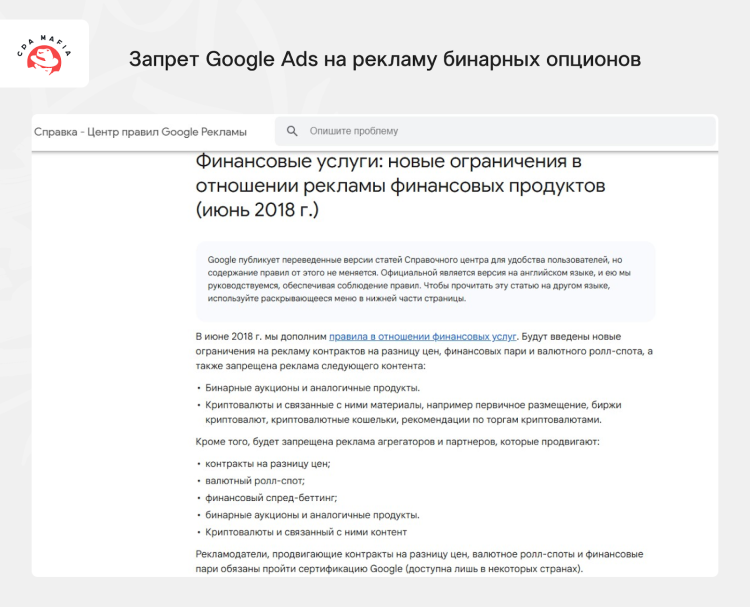Image resolution: width=750 pixels, height=607 pixels.
Task: Click the title 'Запрет Google Ads на рекламу бинарных опционов'
Action: coord(385,59)
